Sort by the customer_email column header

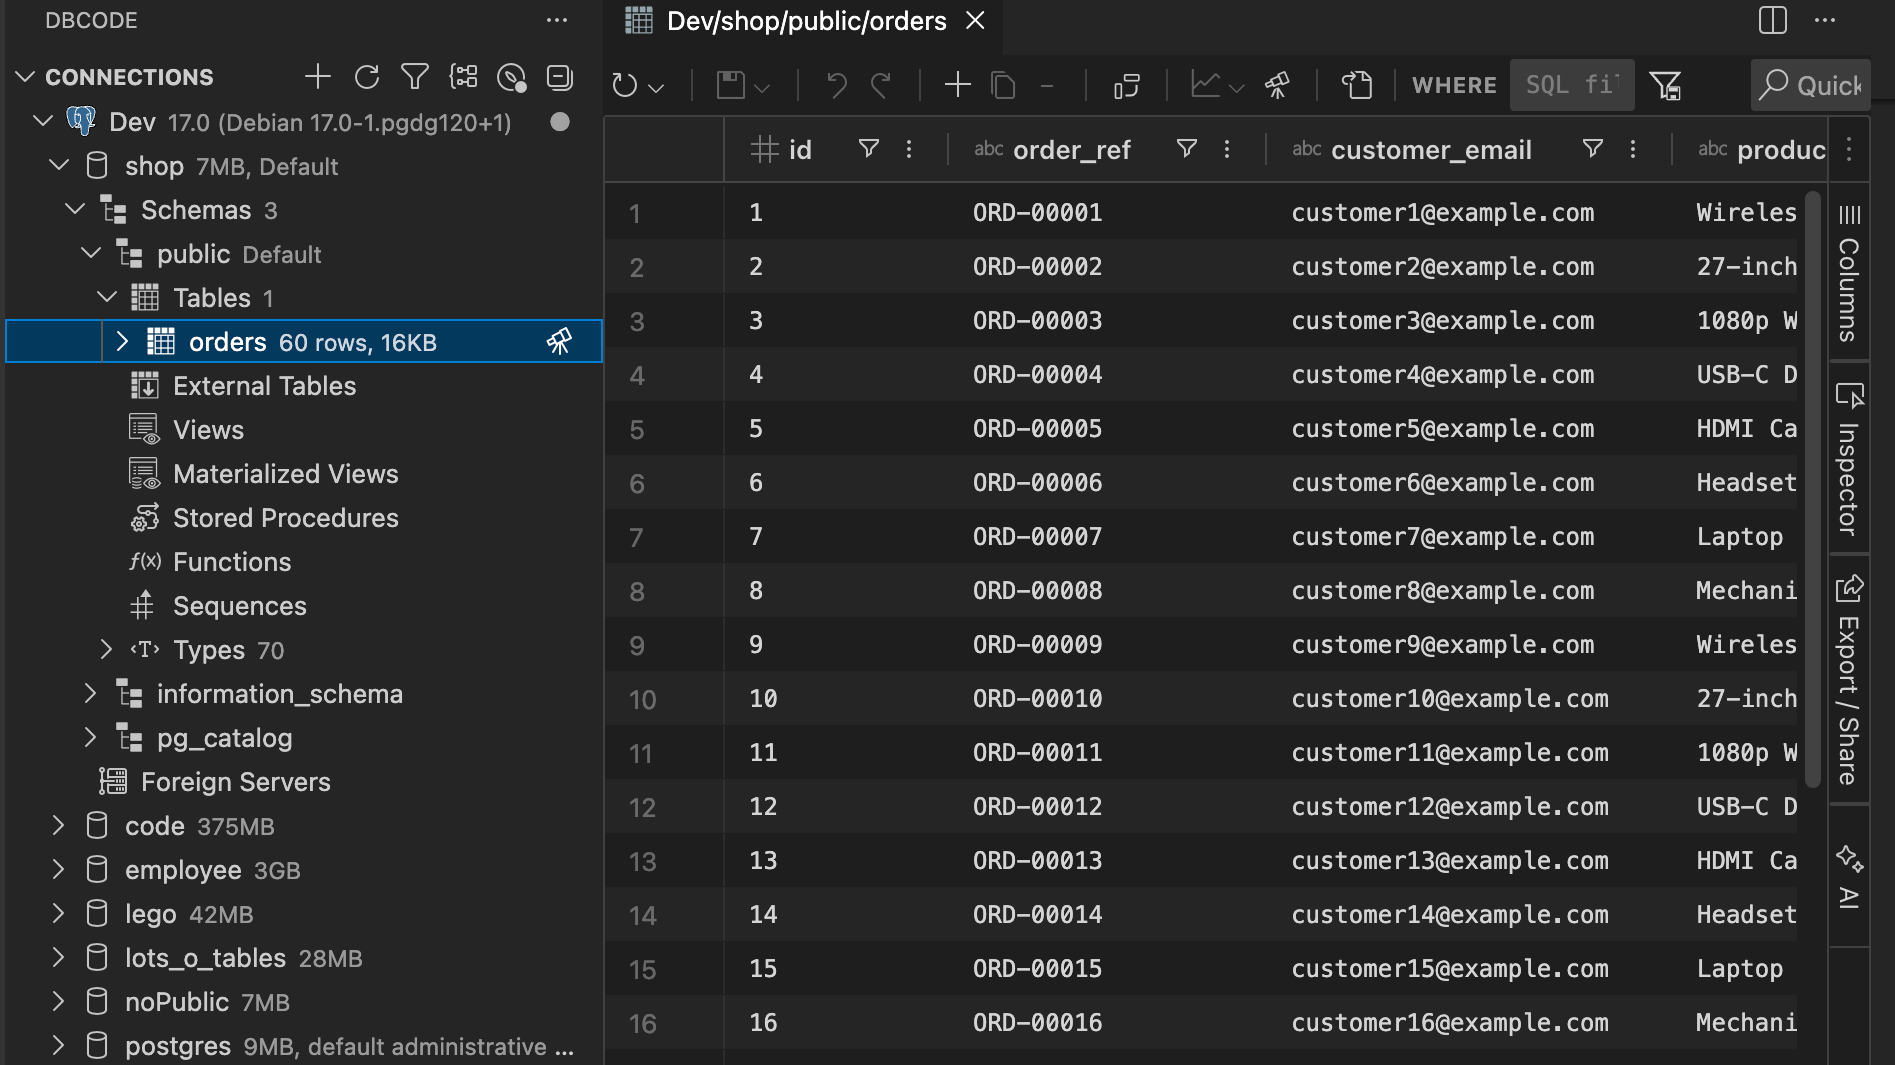(x=1431, y=150)
